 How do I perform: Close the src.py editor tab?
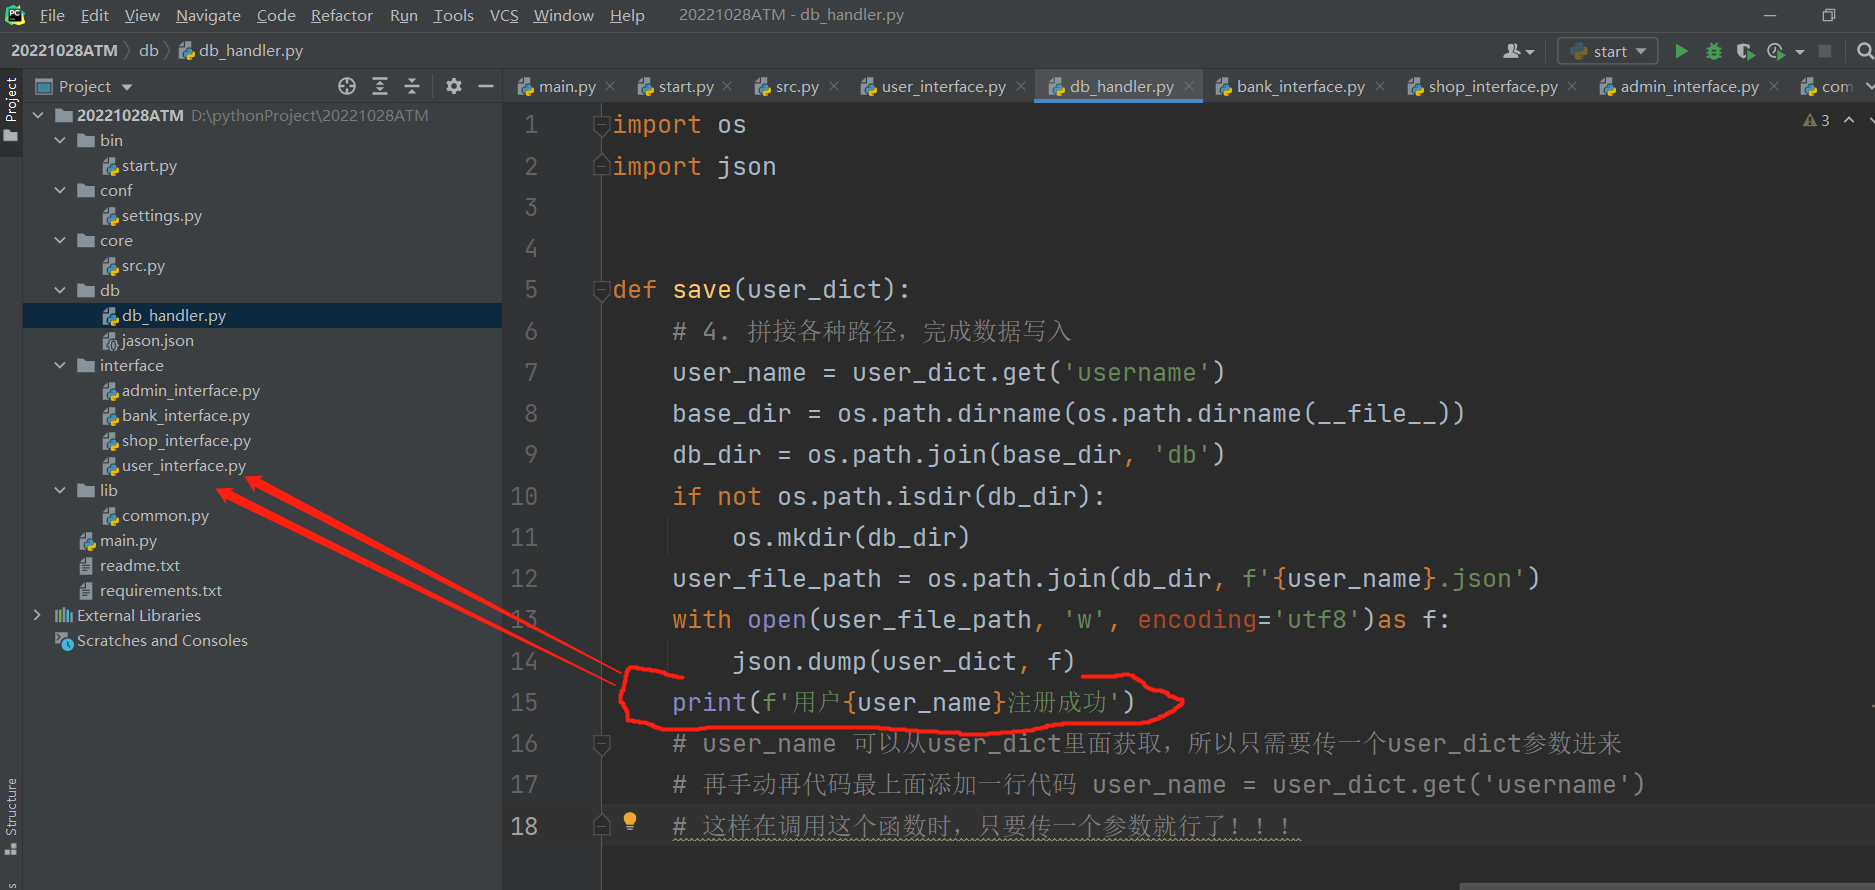coord(834,86)
